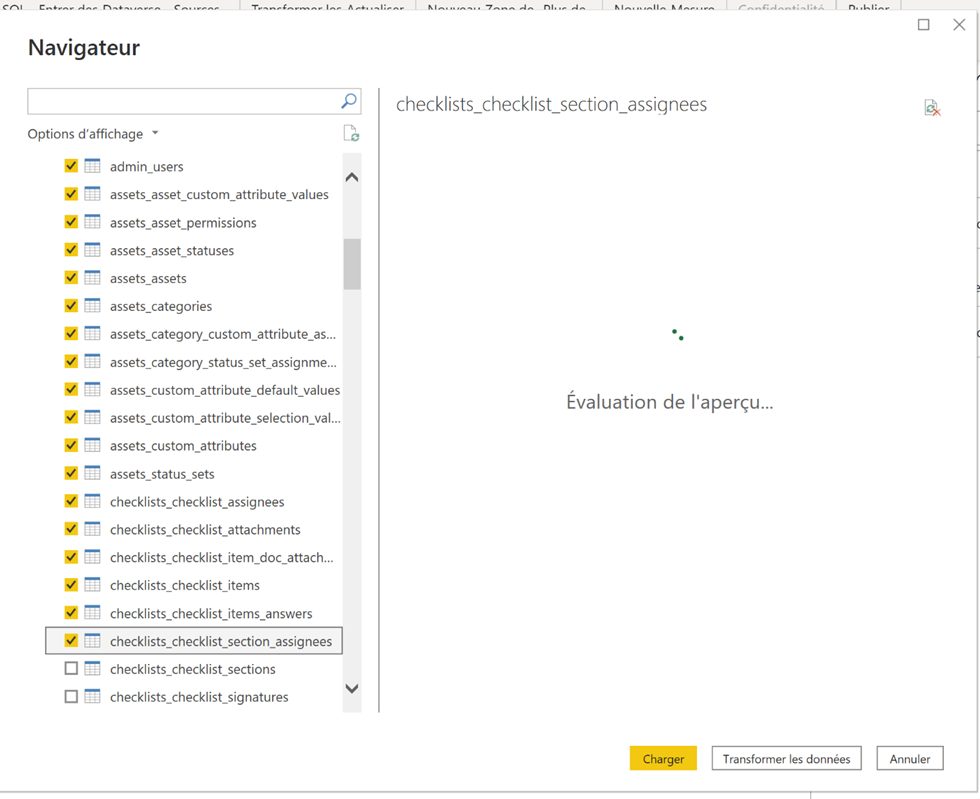This screenshot has width=980, height=799.
Task: Maximize the Navigateur dialog
Action: (924, 24)
